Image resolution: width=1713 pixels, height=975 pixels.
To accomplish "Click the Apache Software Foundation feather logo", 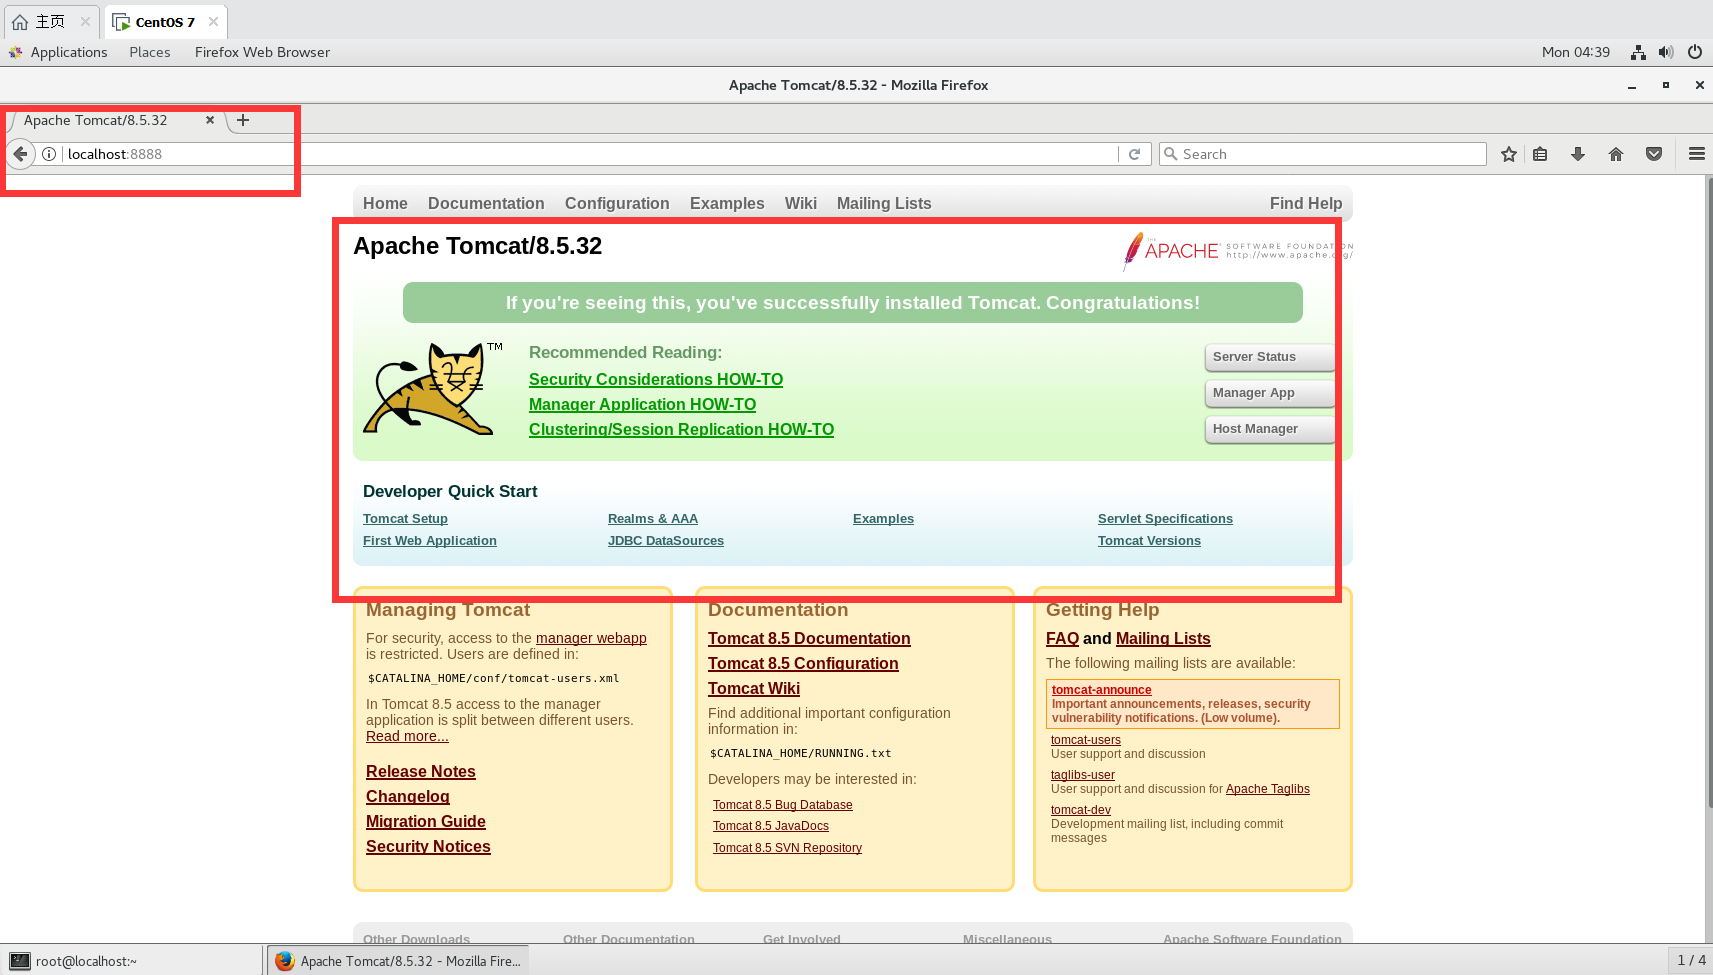I will pyautogui.click(x=1237, y=251).
